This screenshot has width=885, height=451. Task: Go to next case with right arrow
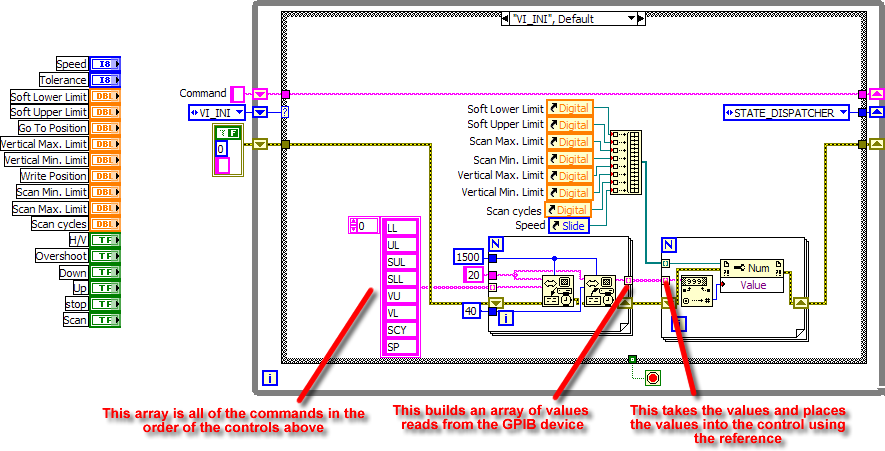641,19
